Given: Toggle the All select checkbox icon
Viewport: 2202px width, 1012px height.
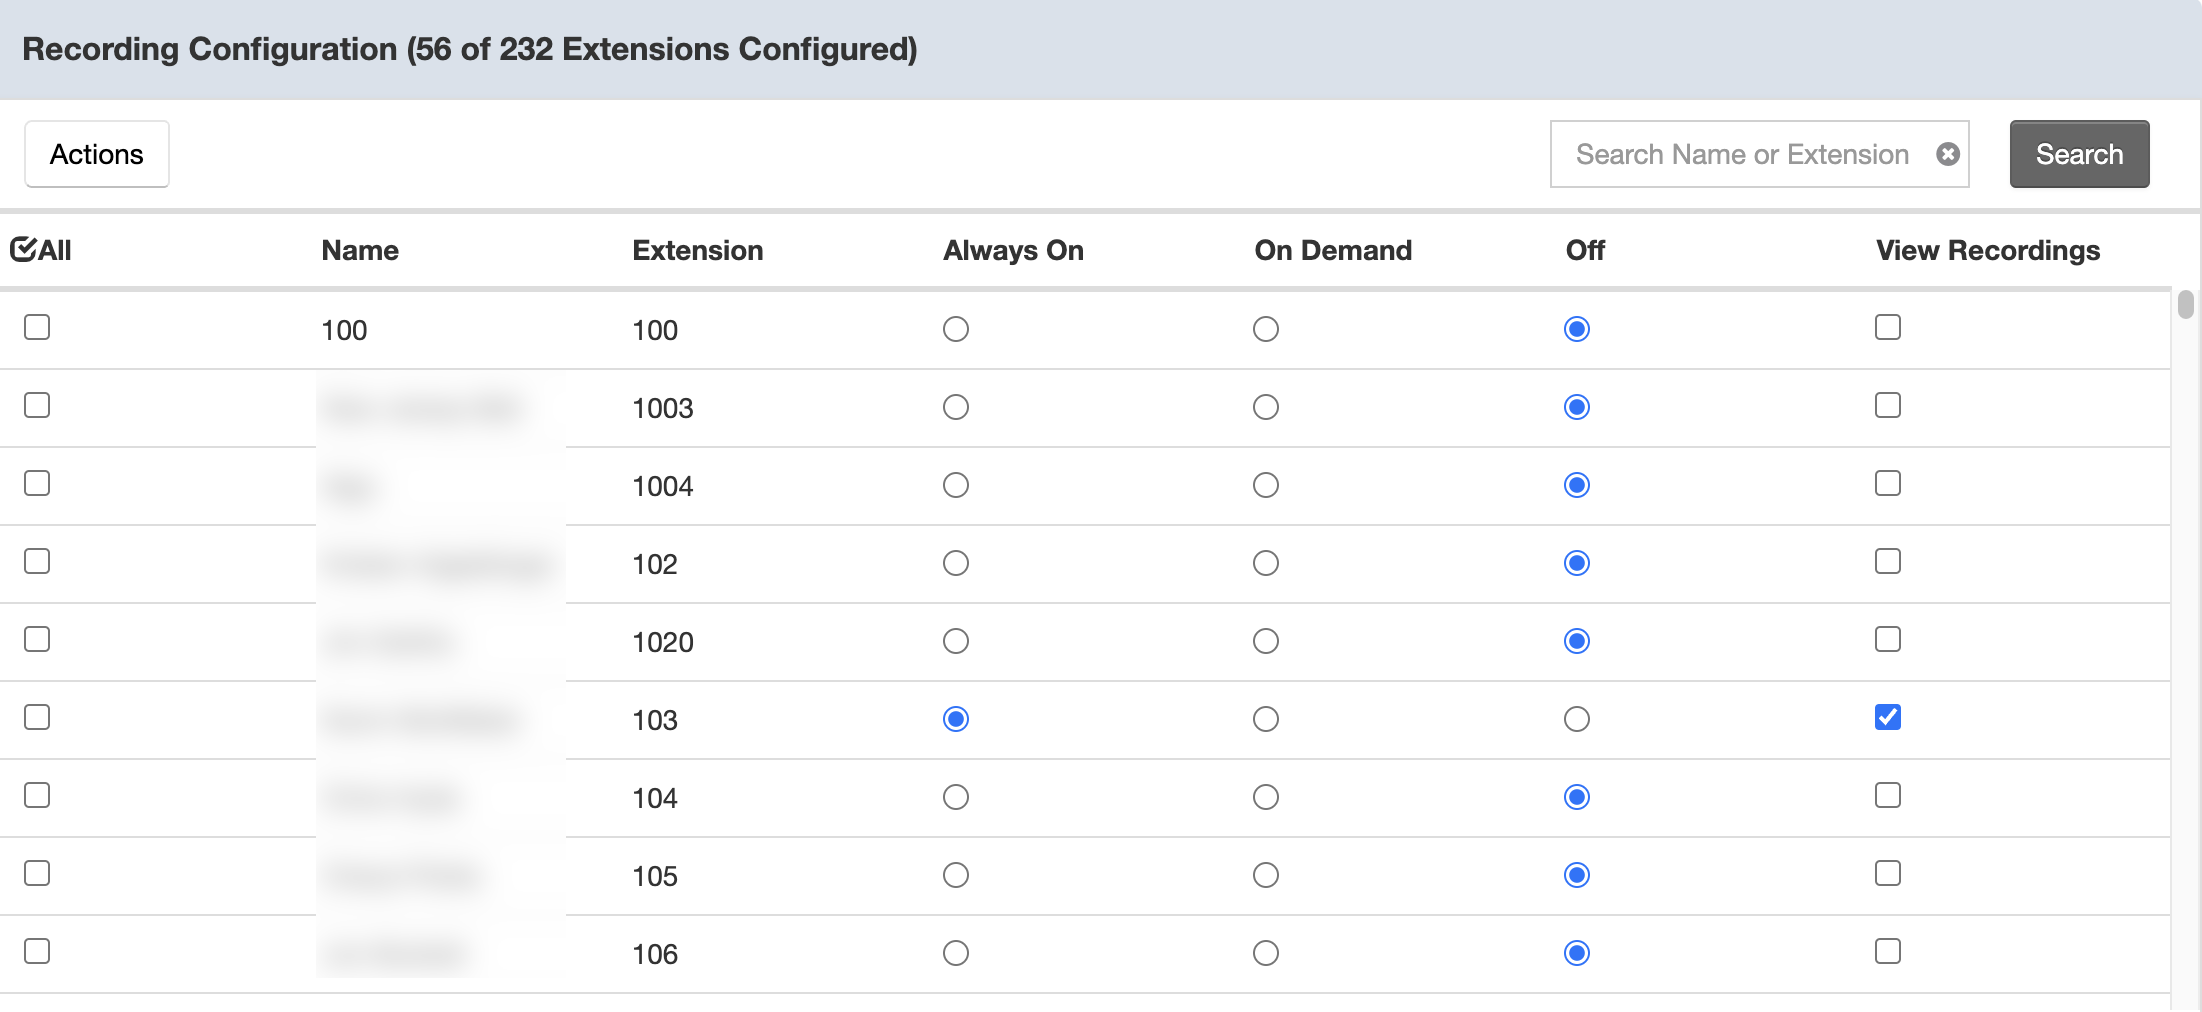Looking at the screenshot, I should [x=24, y=249].
